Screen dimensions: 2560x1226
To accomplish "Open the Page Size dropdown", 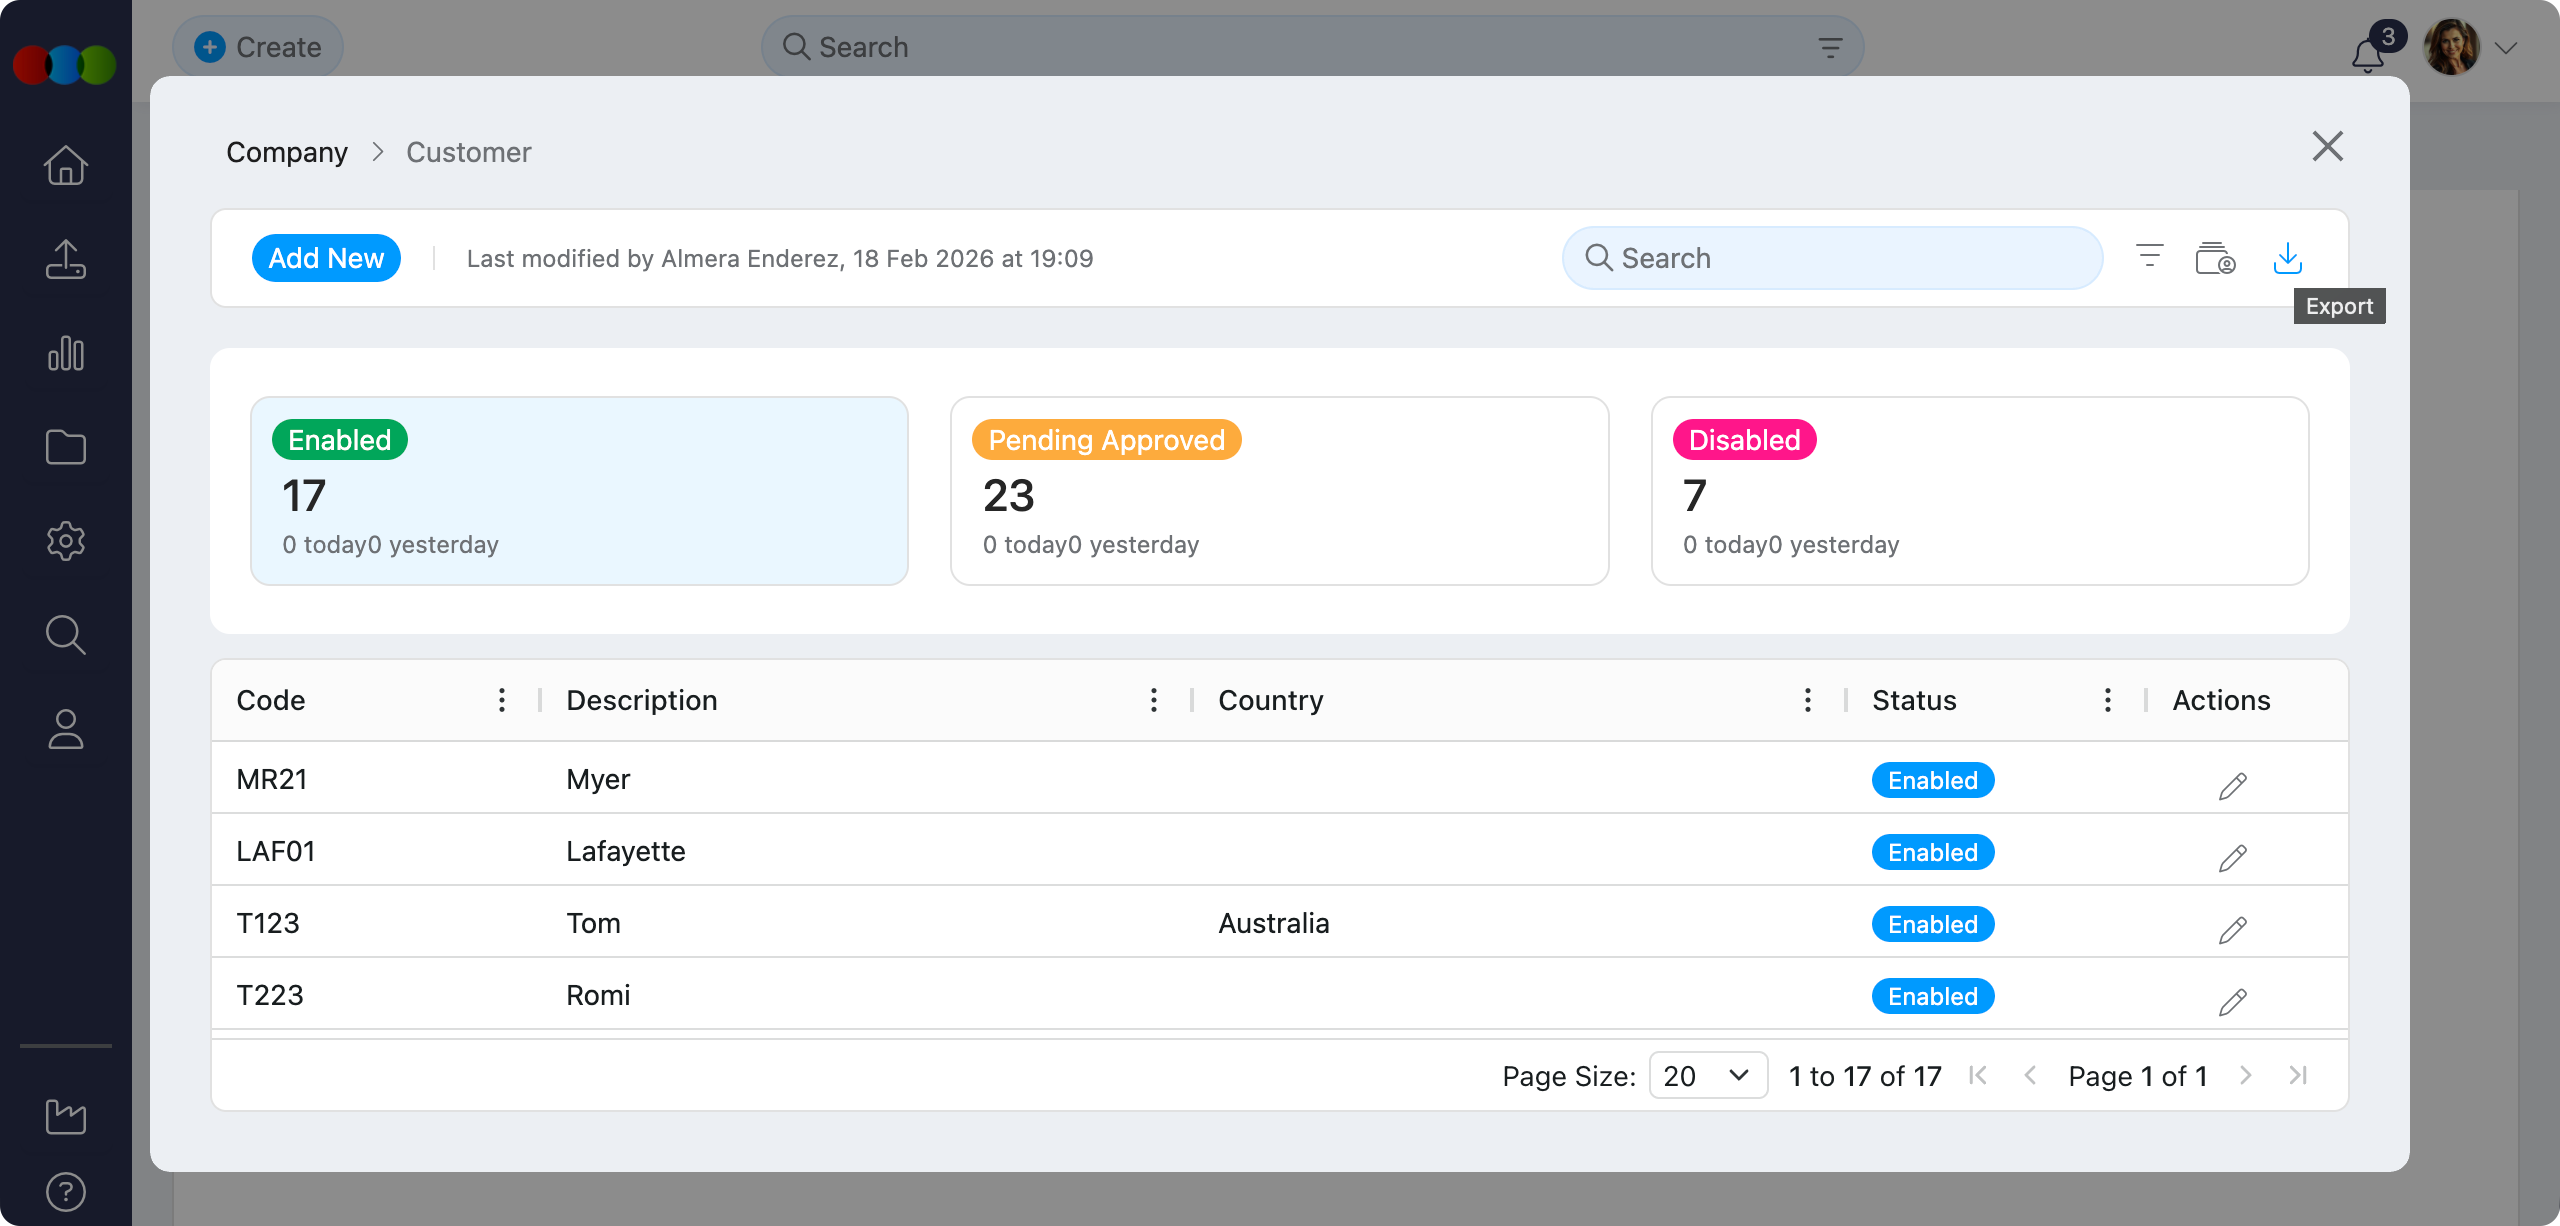I will click(1707, 1075).
